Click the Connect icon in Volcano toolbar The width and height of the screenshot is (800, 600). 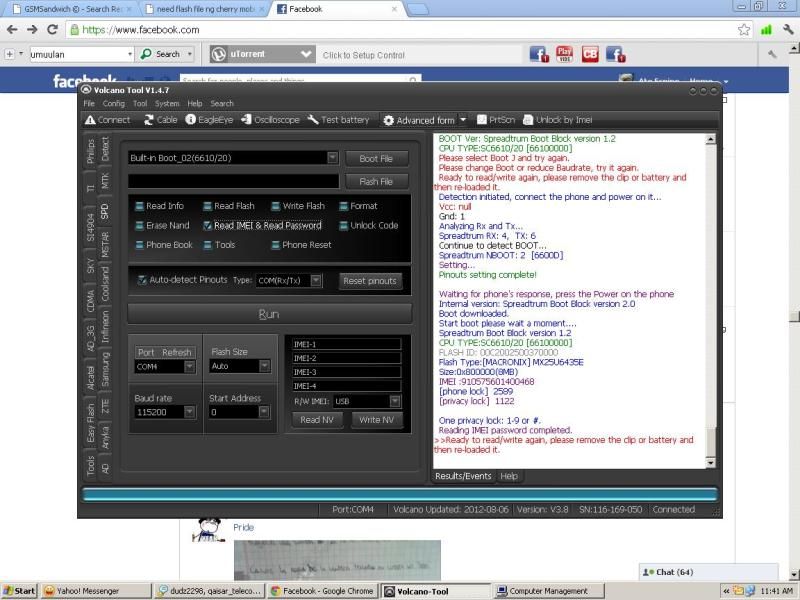coord(90,120)
